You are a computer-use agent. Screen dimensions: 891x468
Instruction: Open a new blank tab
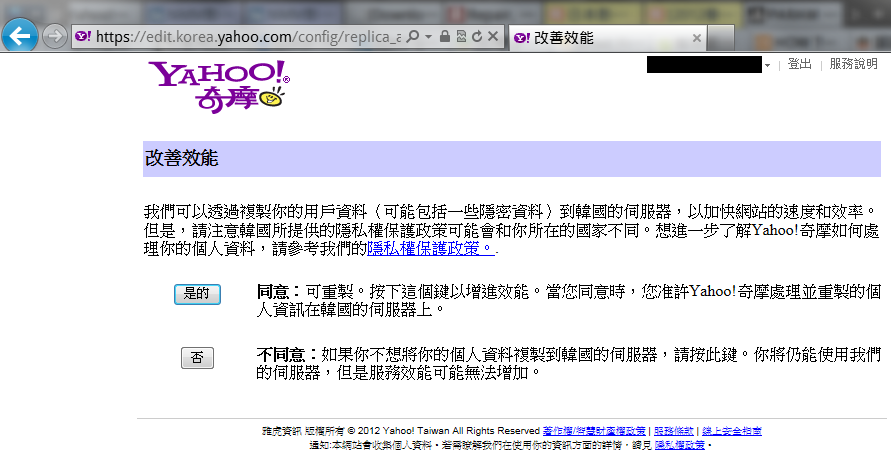(x=721, y=38)
